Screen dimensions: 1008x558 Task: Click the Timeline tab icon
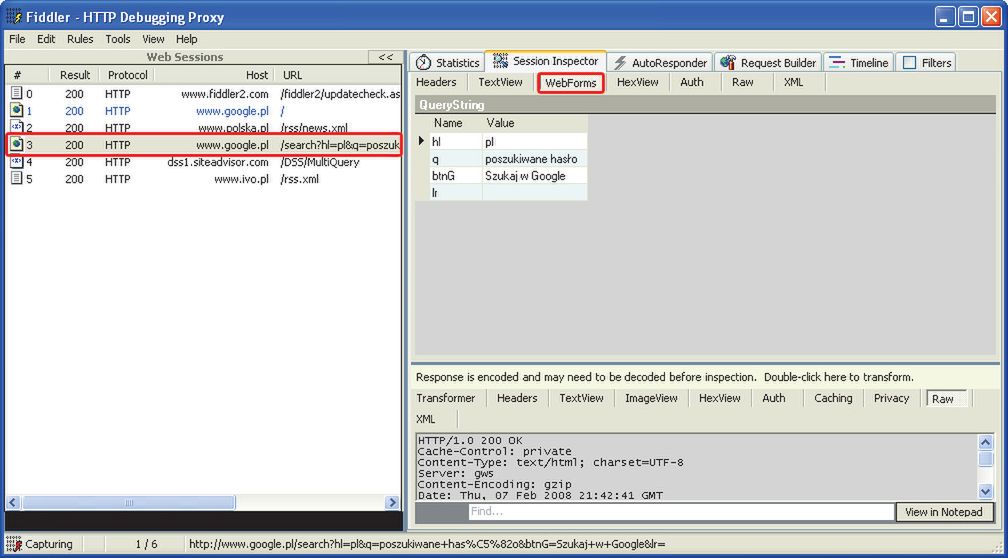[836, 62]
